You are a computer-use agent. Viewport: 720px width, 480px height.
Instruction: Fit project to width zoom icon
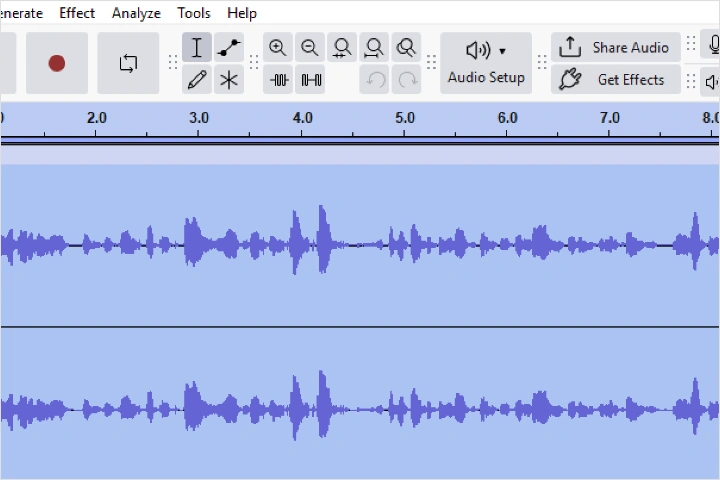[374, 47]
